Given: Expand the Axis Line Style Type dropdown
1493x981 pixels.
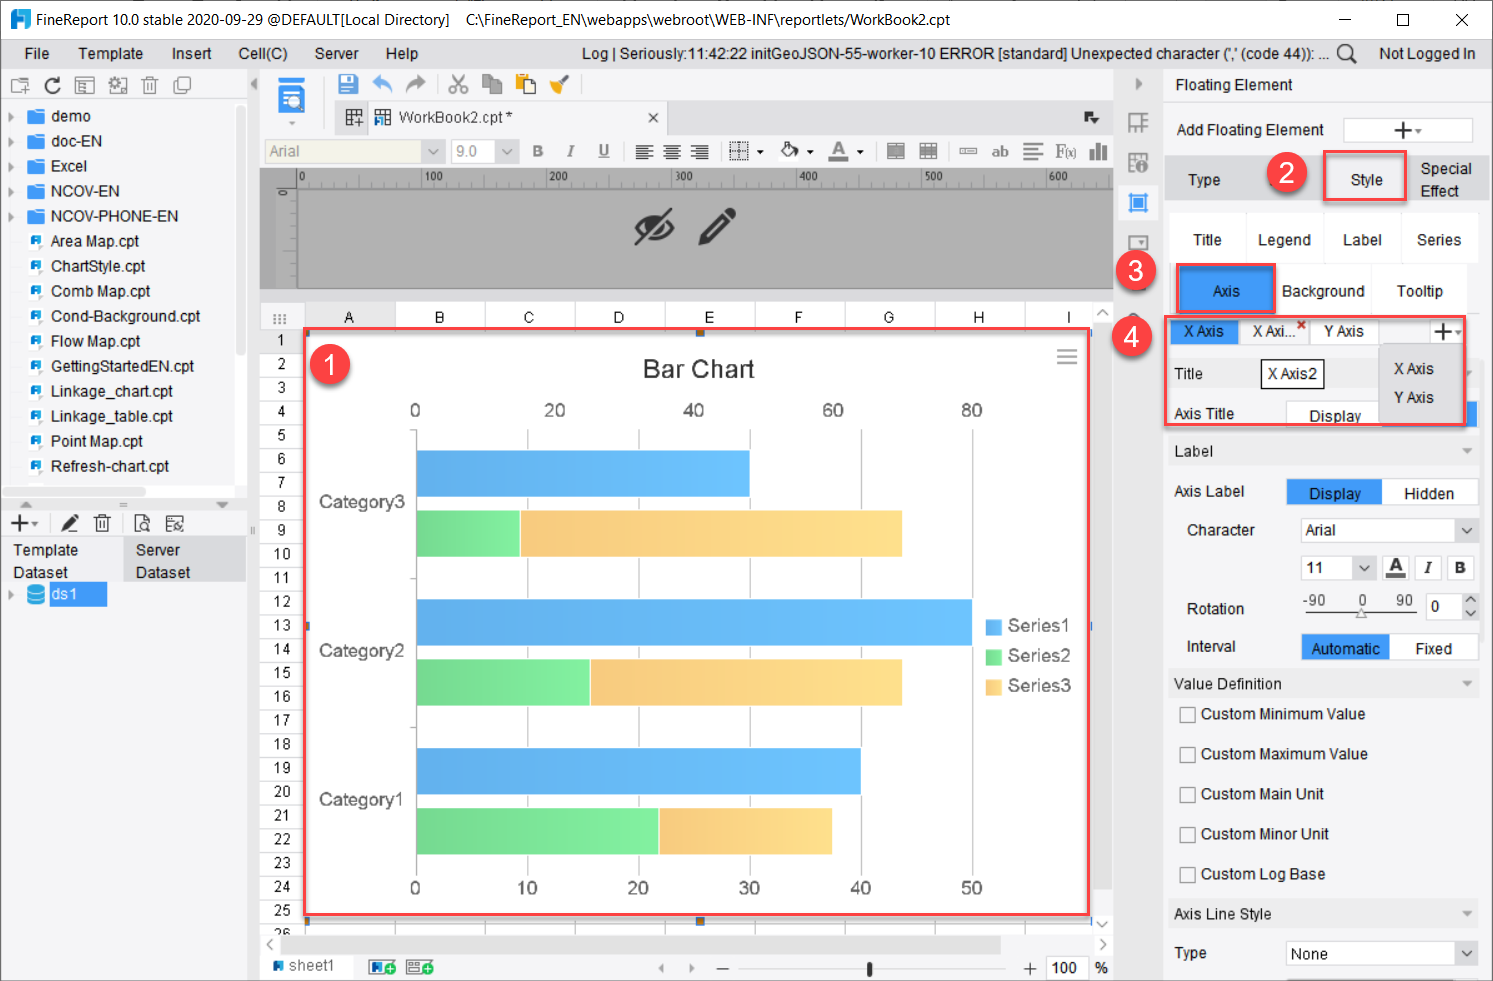Looking at the screenshot, I should (x=1380, y=953).
